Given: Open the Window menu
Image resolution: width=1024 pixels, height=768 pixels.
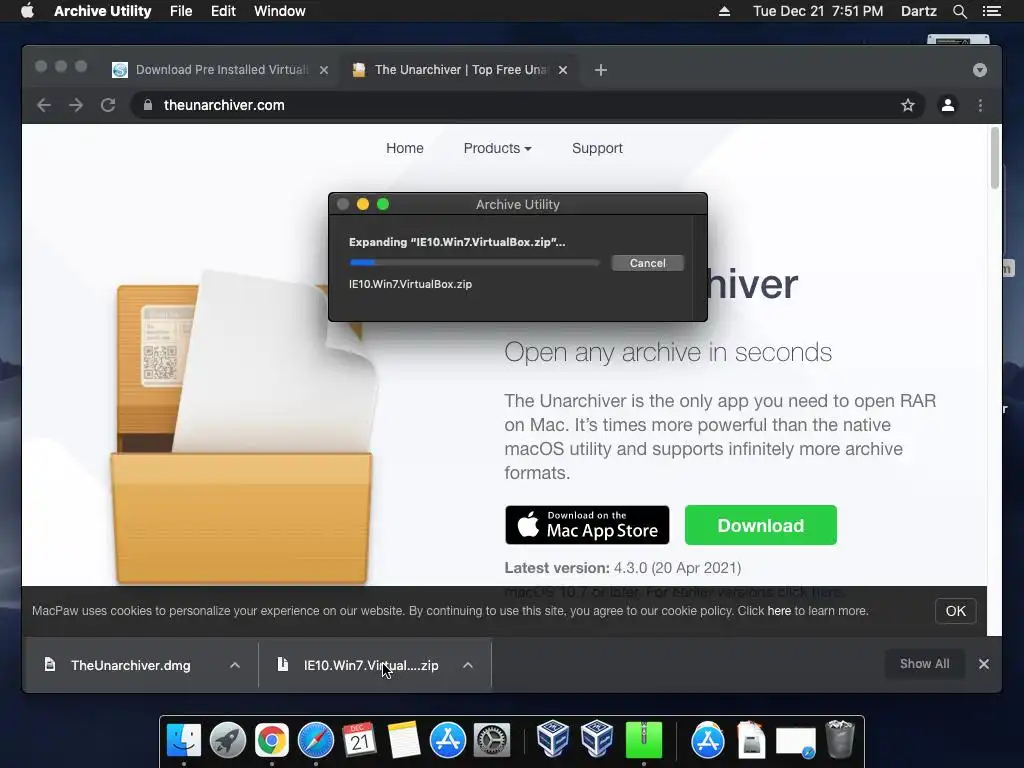Looking at the screenshot, I should 280,11.
